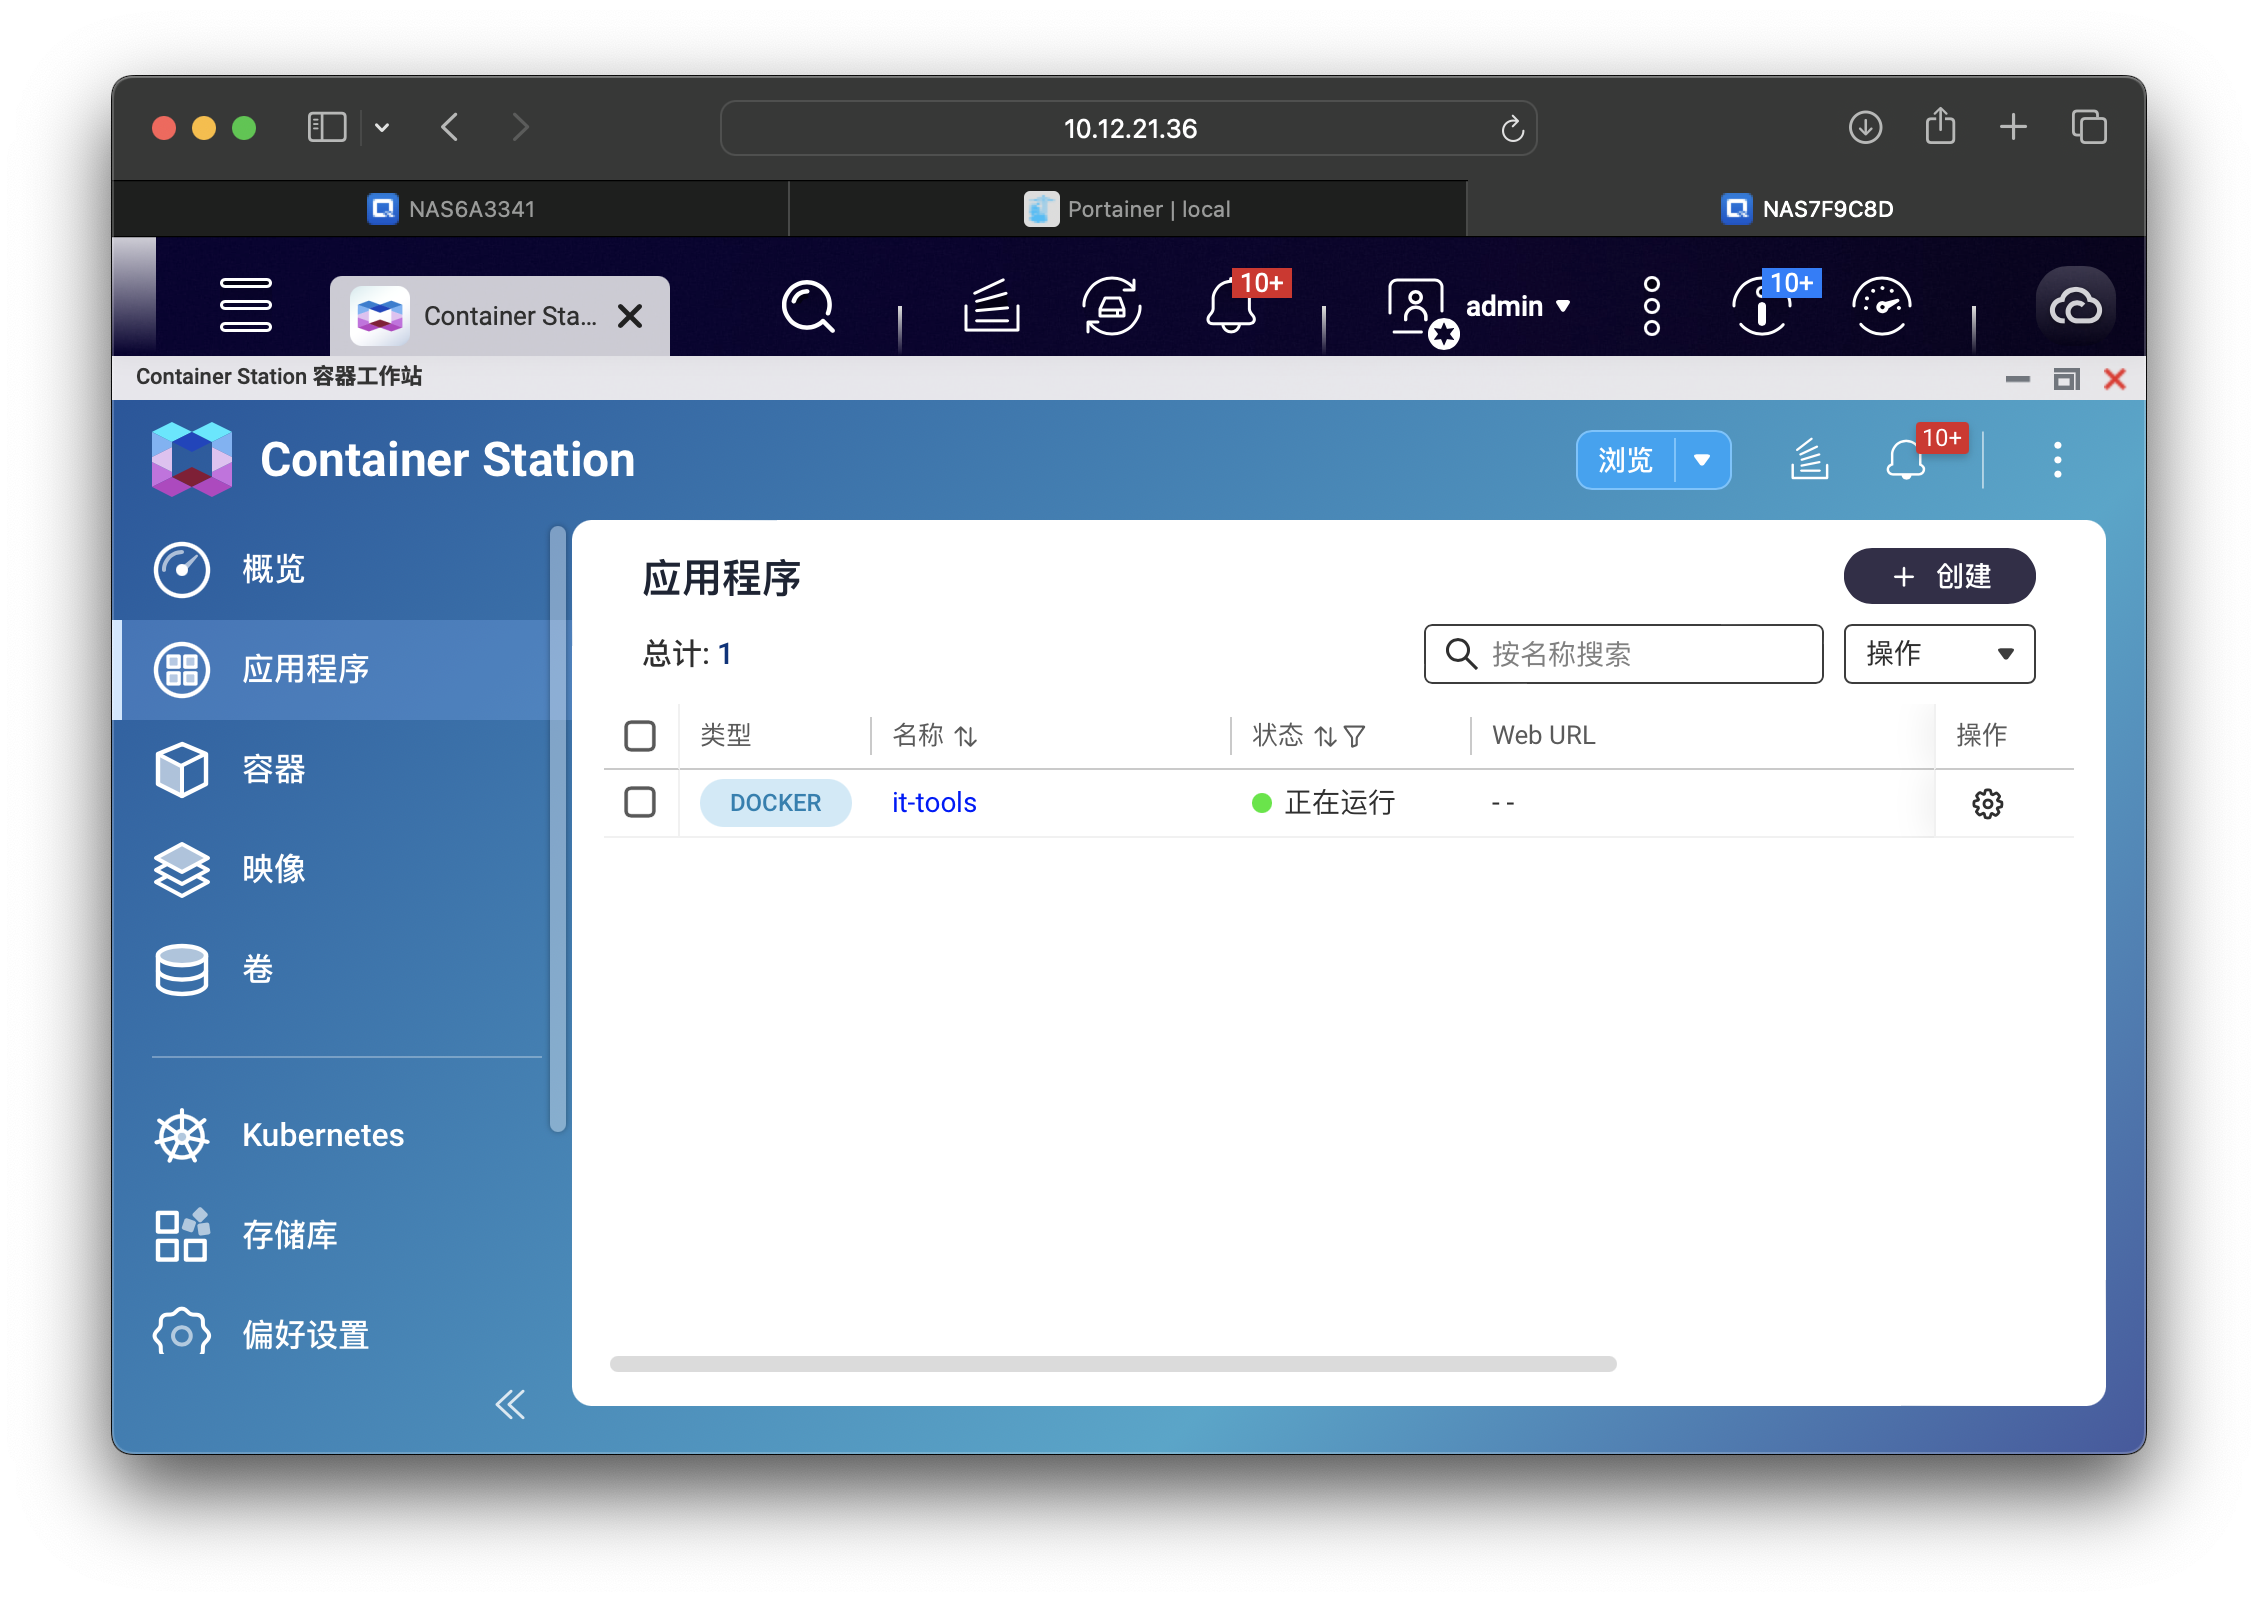Open settings gear for it-tools row

[1987, 803]
